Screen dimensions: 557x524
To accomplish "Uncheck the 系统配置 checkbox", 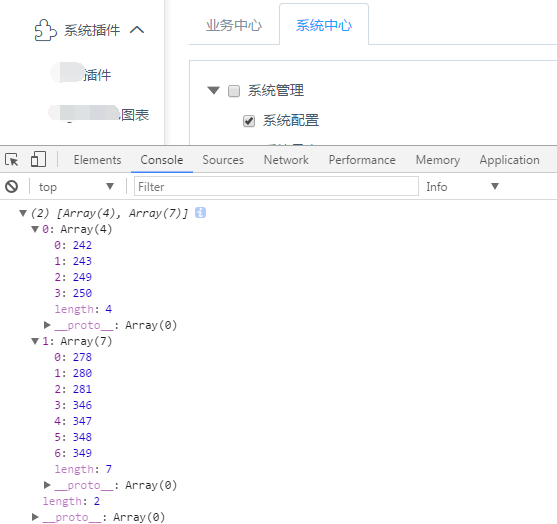I will 249,121.
